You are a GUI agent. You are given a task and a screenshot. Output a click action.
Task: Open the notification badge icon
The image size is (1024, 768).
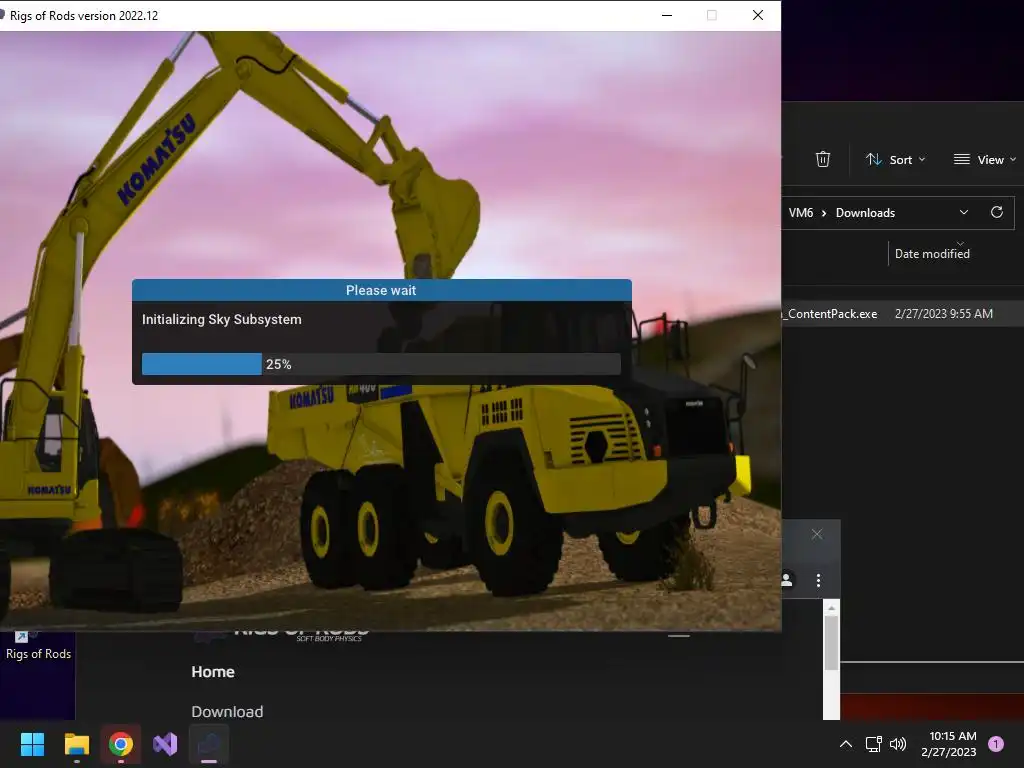pyautogui.click(x=996, y=744)
